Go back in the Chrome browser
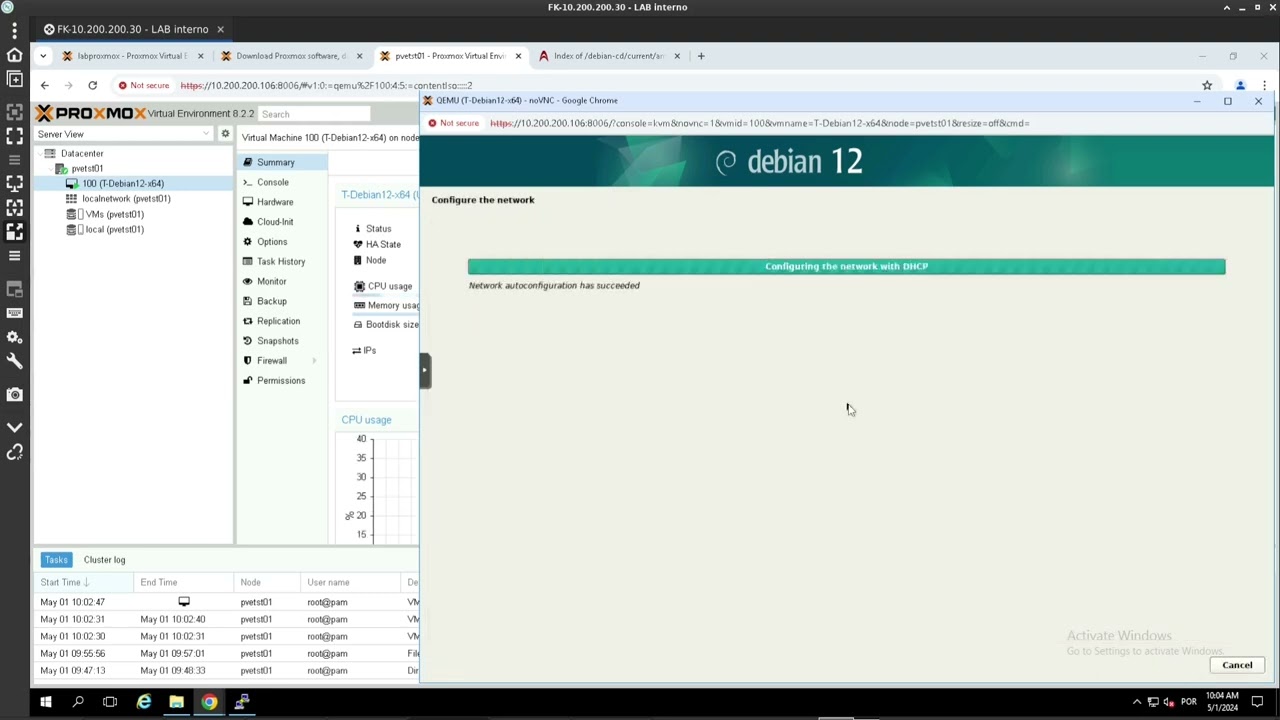1280x720 pixels. tap(44, 85)
